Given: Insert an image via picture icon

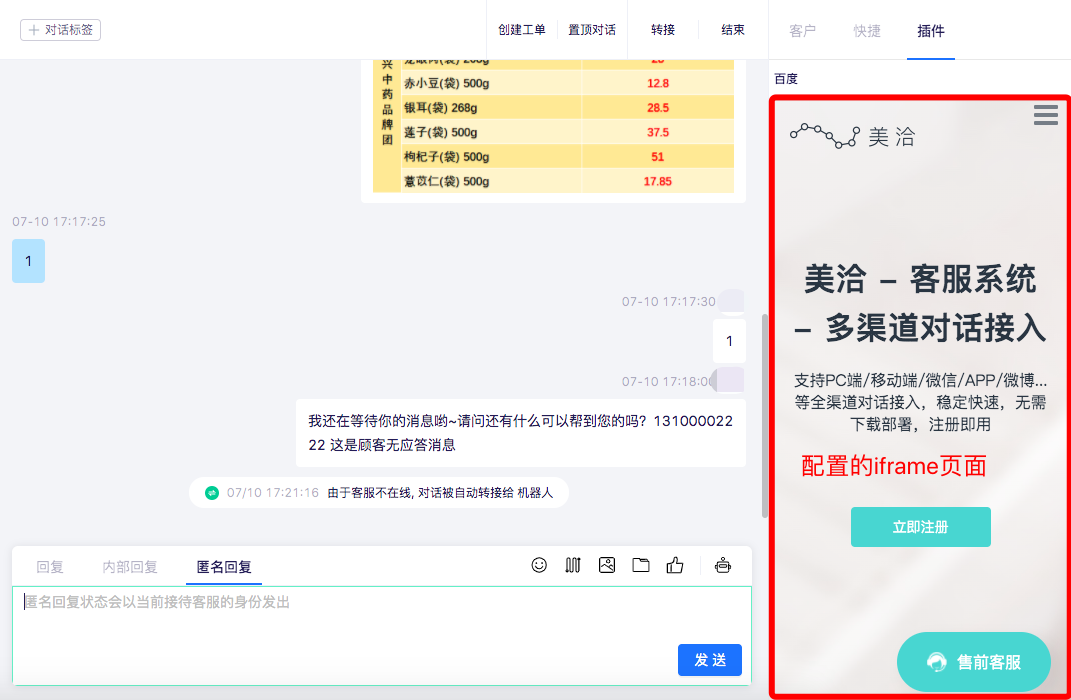Looking at the screenshot, I should (x=607, y=565).
